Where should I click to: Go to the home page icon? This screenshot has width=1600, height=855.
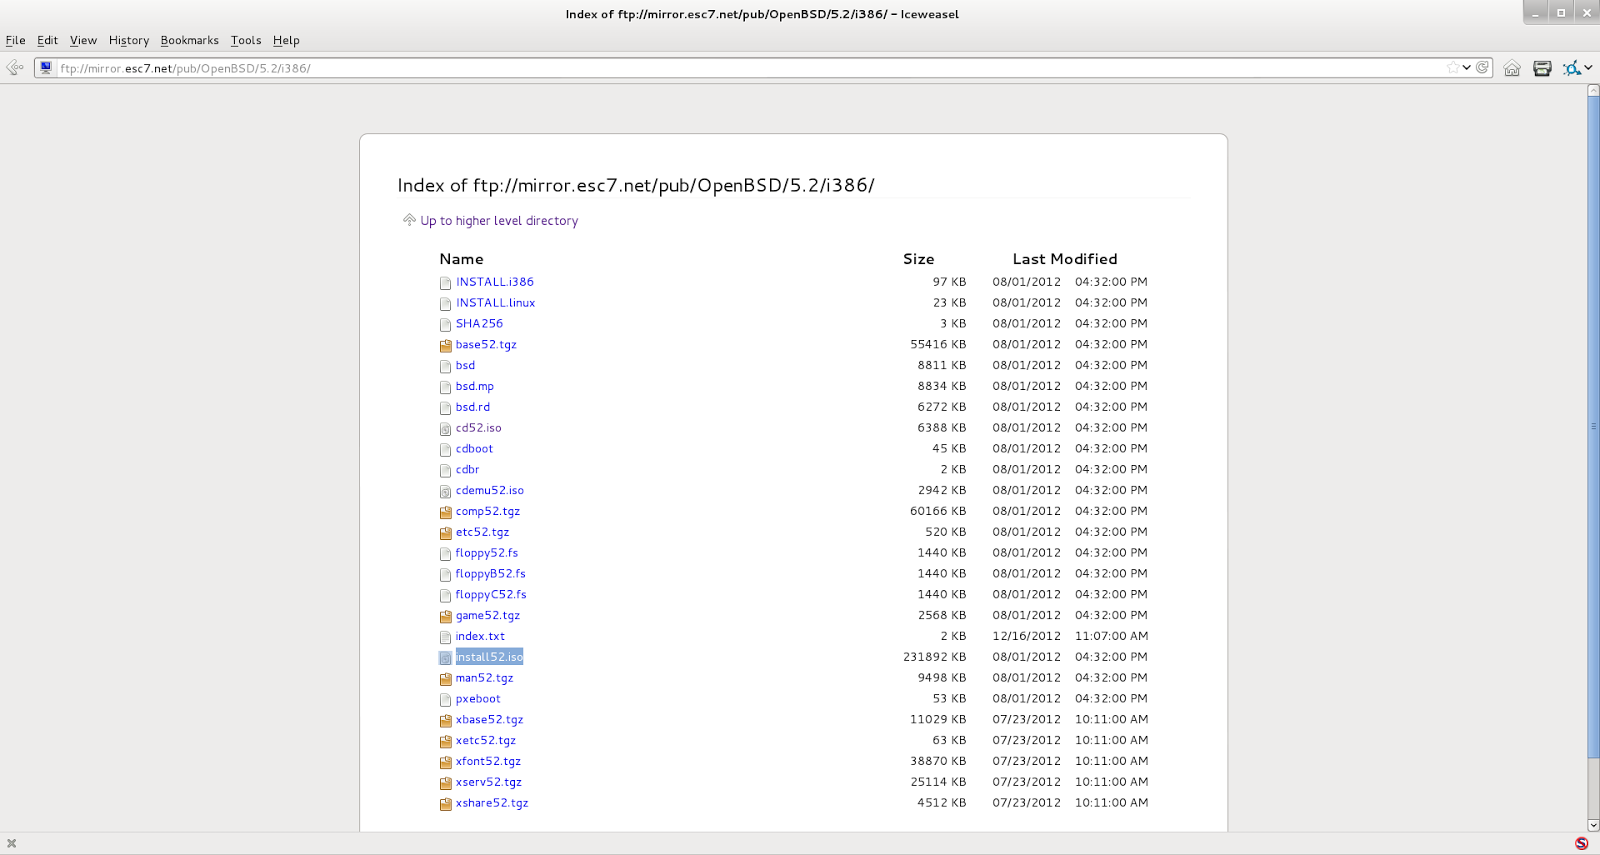pos(1512,68)
